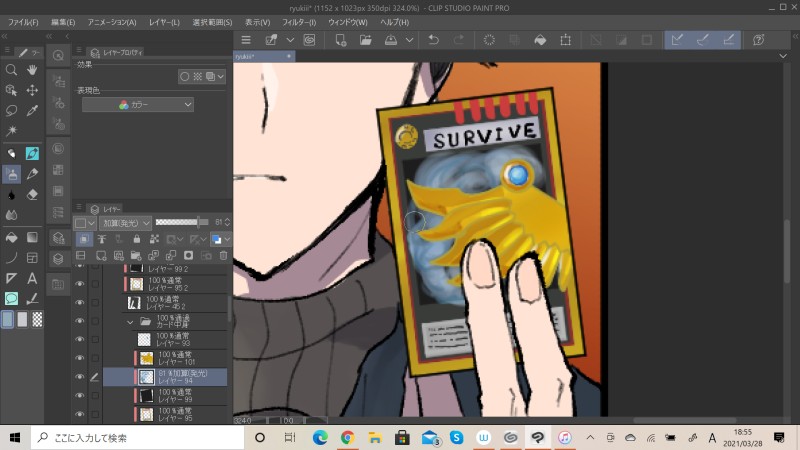Click the Scale/rotate transform icon
800x450 pixels.
click(x=565, y=40)
